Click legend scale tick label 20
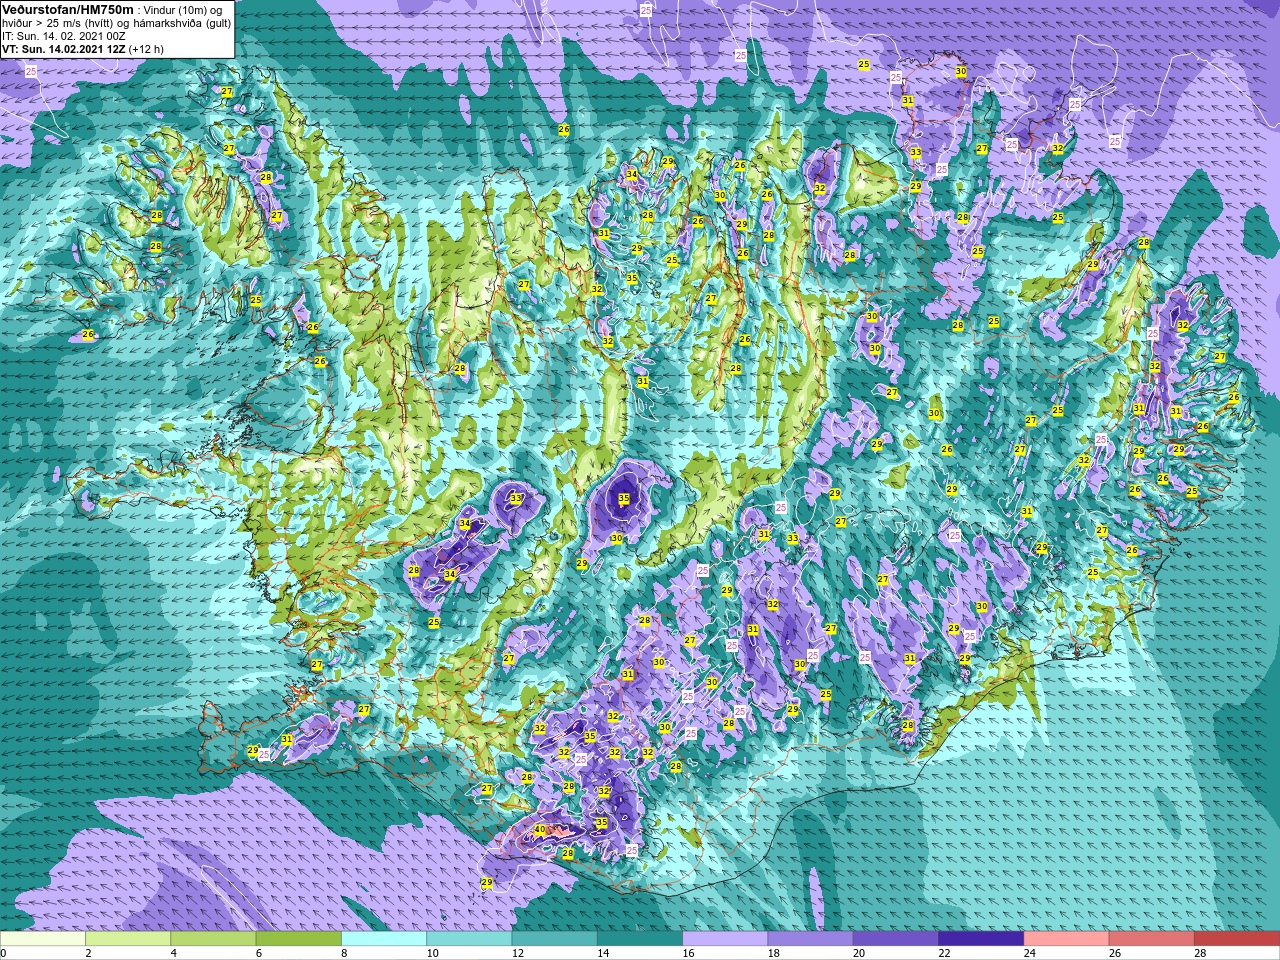The height and width of the screenshot is (960, 1280). click(x=859, y=953)
